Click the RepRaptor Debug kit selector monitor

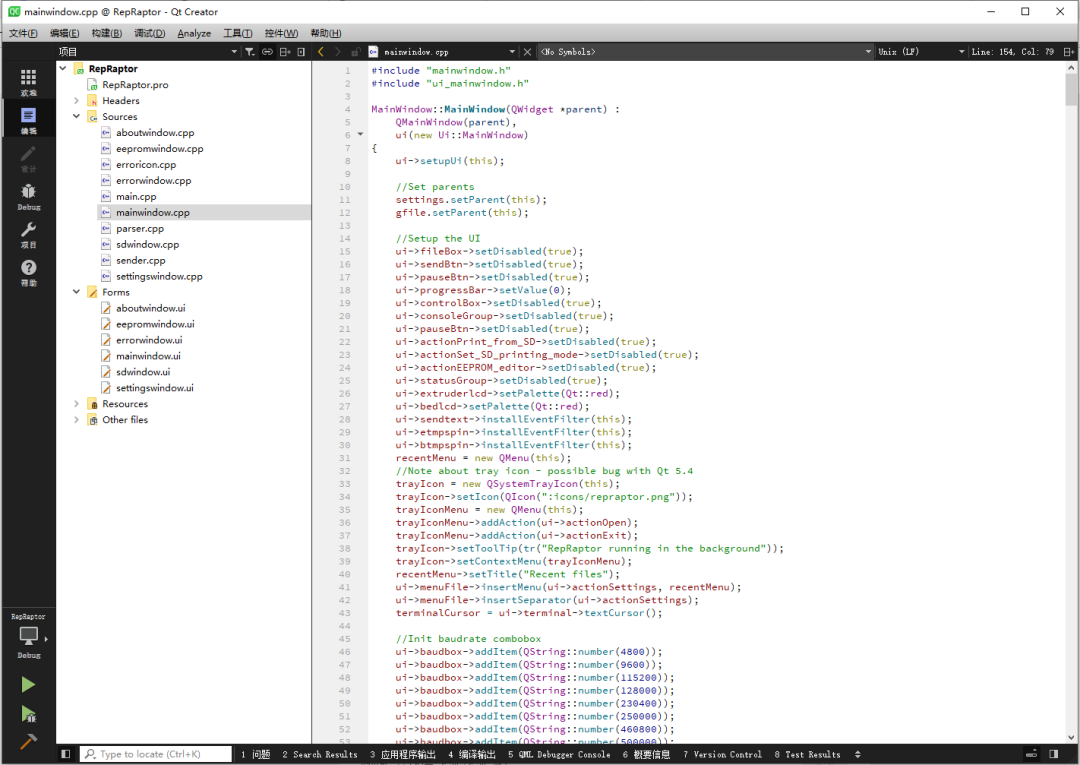(28, 636)
